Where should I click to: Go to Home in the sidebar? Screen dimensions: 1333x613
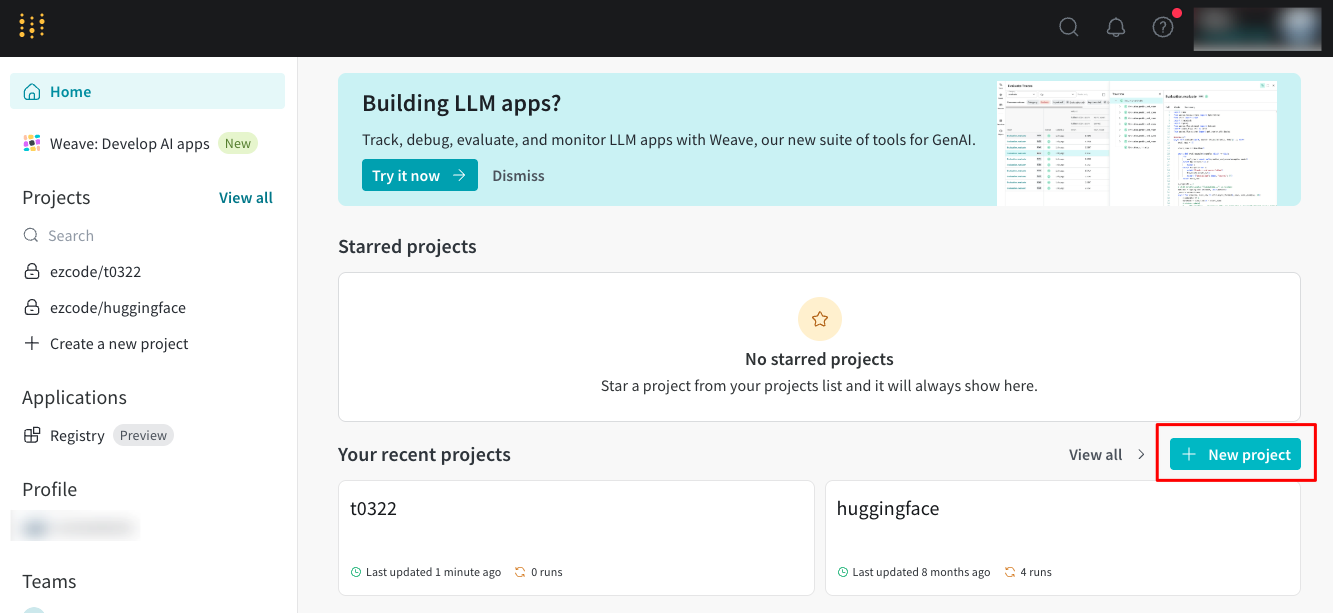148,91
